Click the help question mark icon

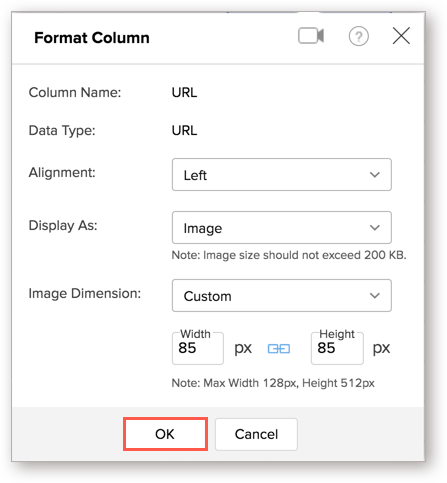coord(359,36)
